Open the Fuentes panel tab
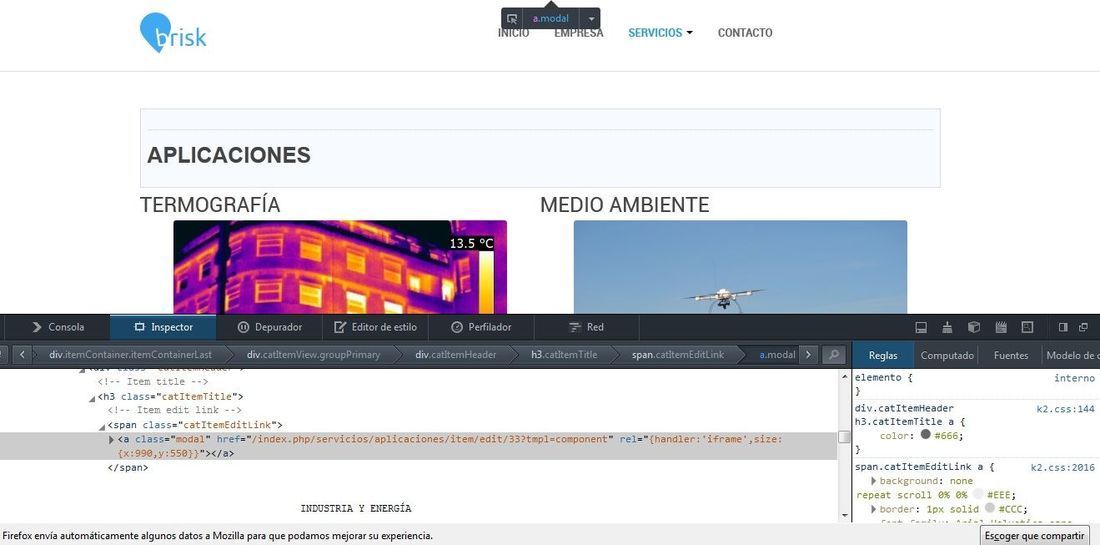This screenshot has height=545, width=1100. point(1011,355)
